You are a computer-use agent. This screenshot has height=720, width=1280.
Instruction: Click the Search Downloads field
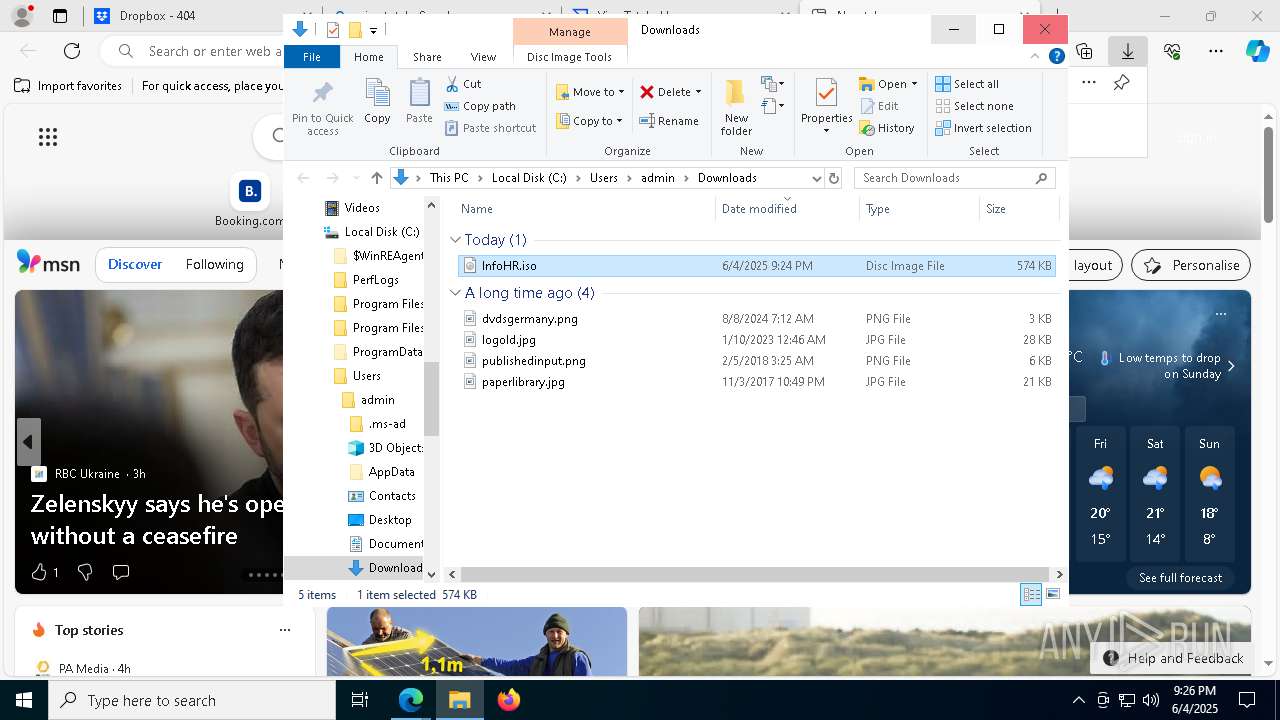click(x=955, y=178)
